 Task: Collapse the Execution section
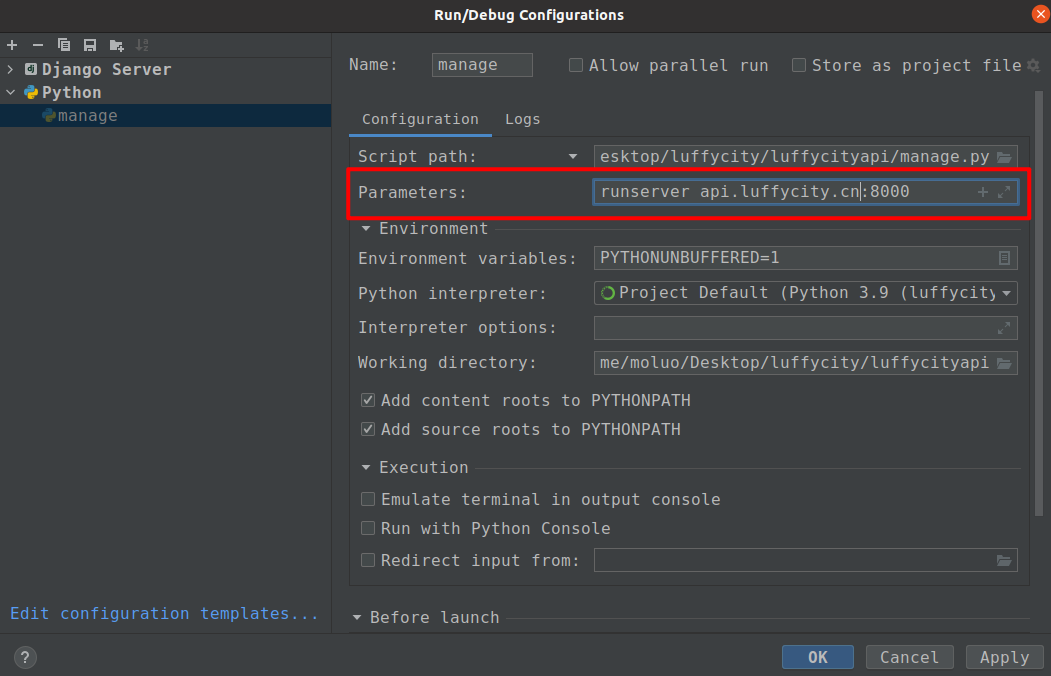pyautogui.click(x=366, y=467)
